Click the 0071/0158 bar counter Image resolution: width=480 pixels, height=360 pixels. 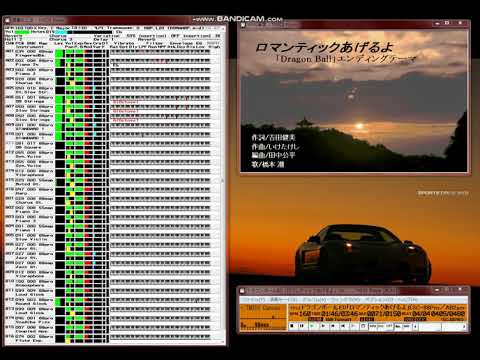(384, 314)
